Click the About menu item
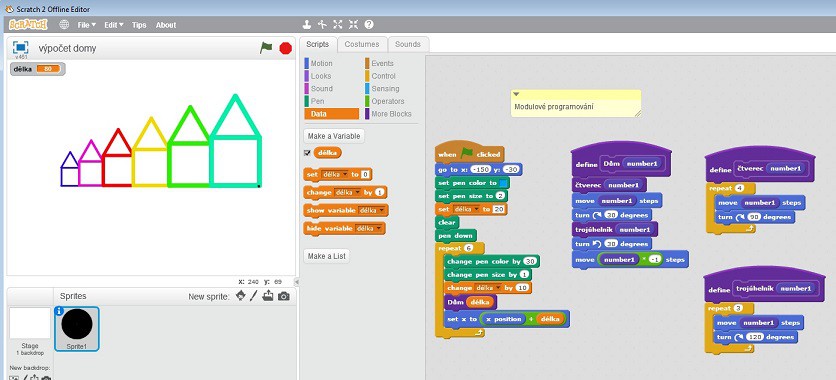Image resolution: width=836 pixels, height=380 pixels. point(166,25)
